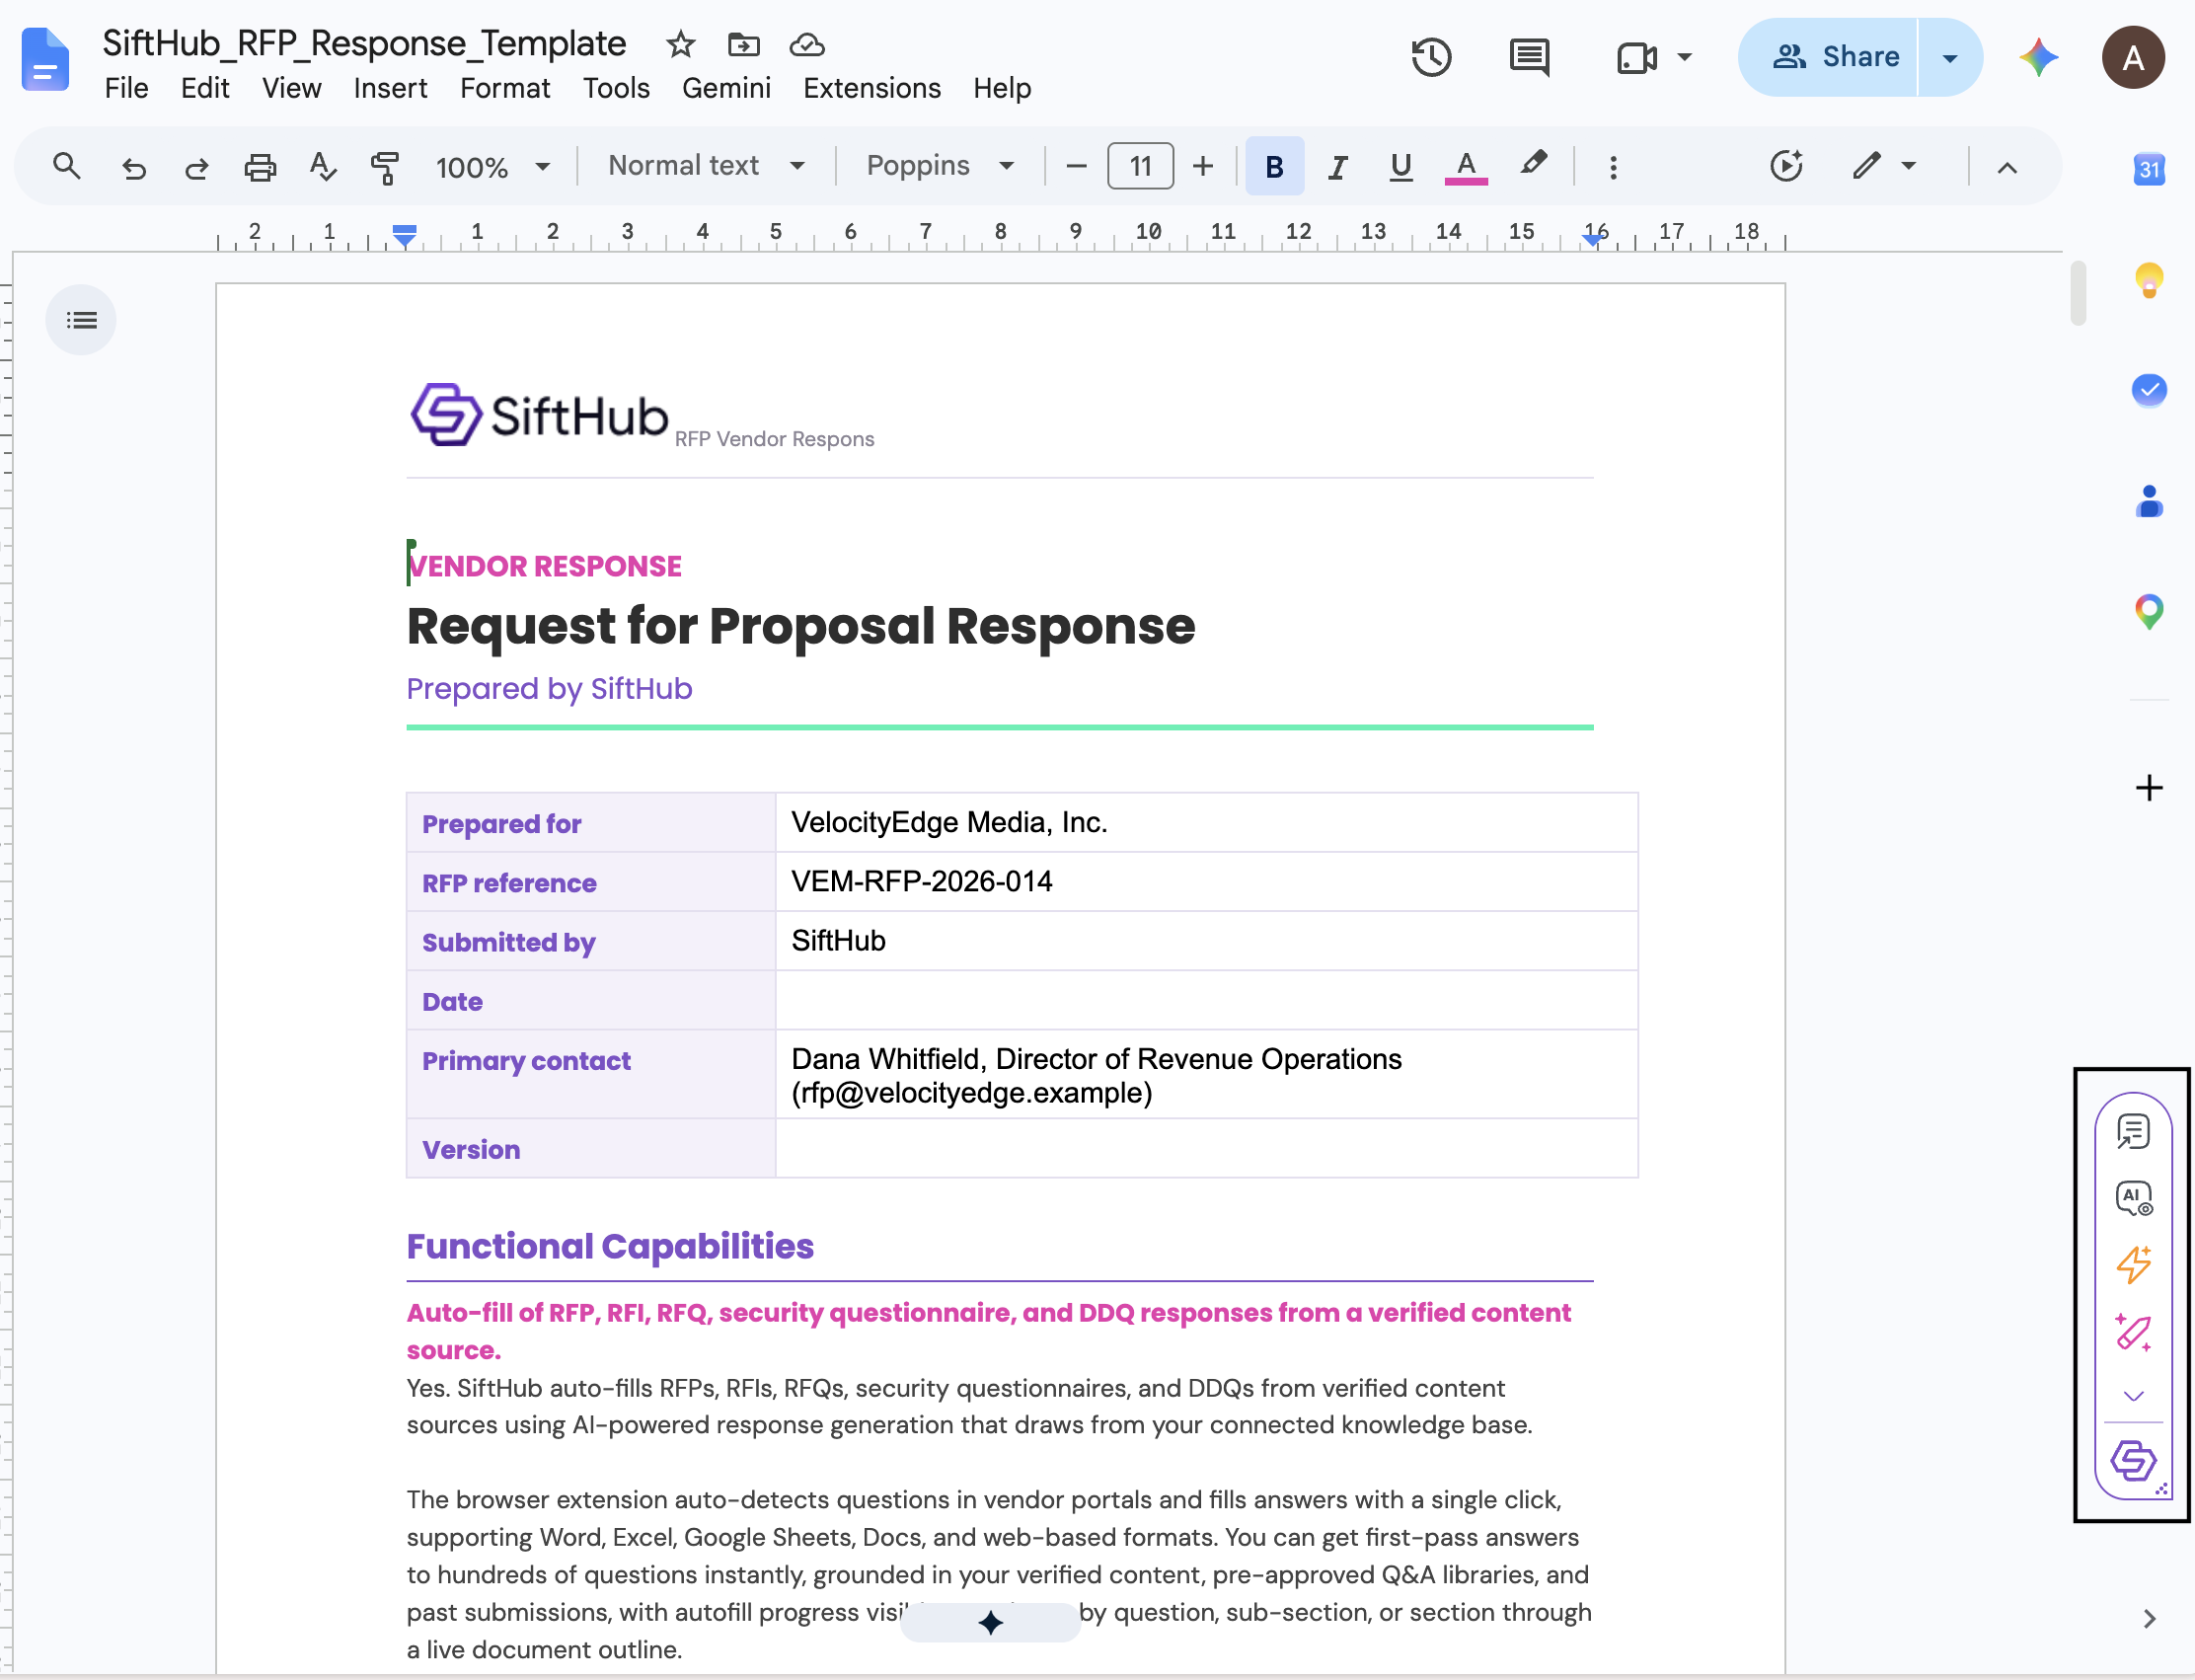Click the orange lightning bolt icon
The image size is (2195, 1680).
[x=2133, y=1265]
